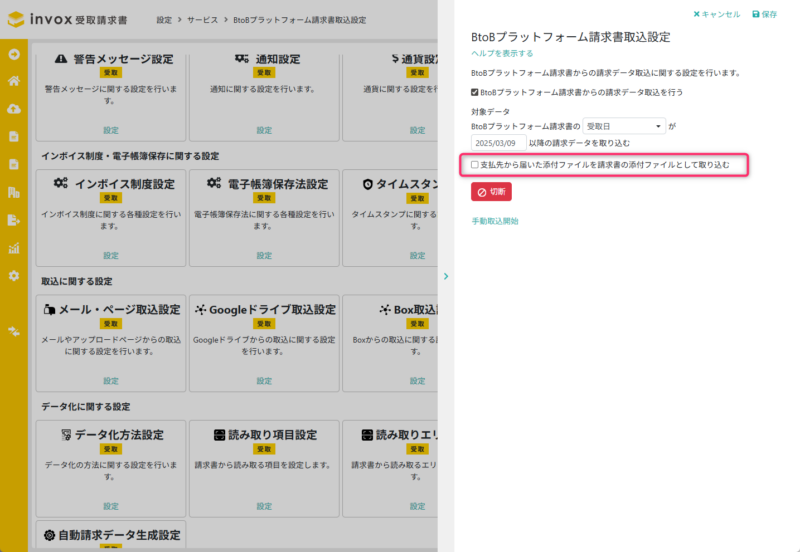
Task: Click the invox logo icon
Action: click(x=16, y=19)
